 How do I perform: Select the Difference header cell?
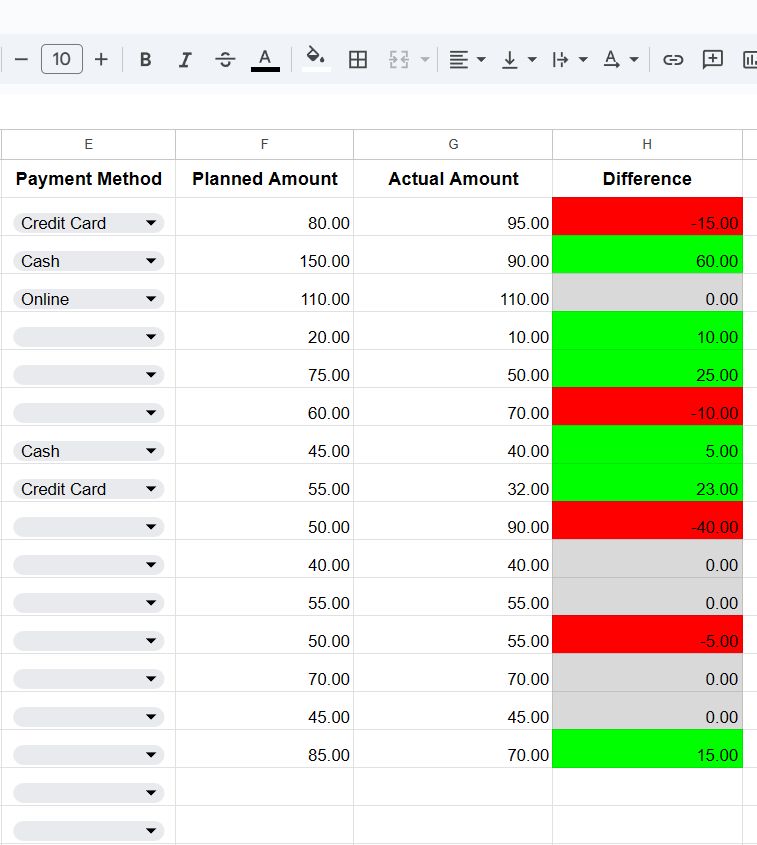[647, 178]
